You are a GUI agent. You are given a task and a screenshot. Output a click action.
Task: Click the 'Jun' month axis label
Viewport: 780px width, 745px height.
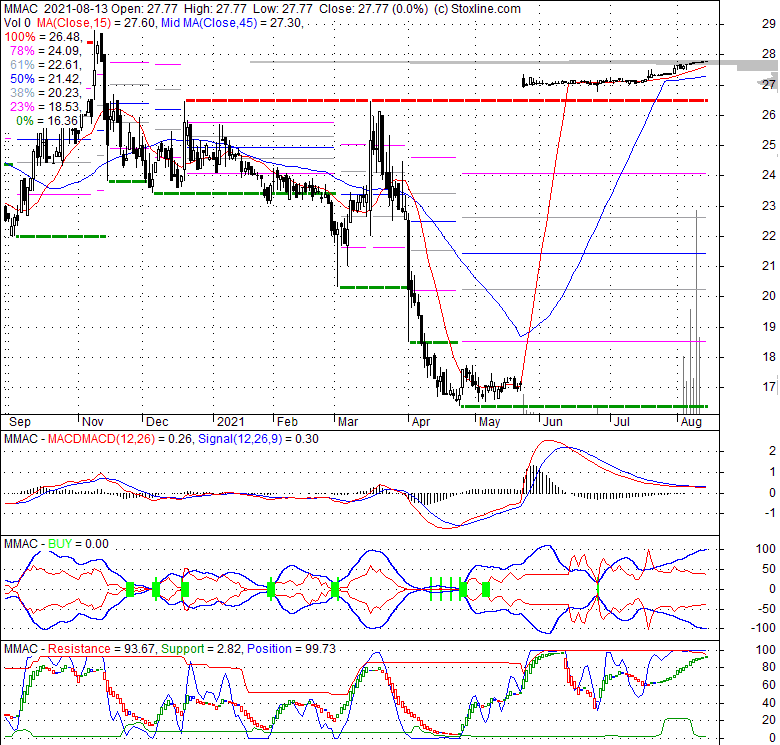click(553, 422)
